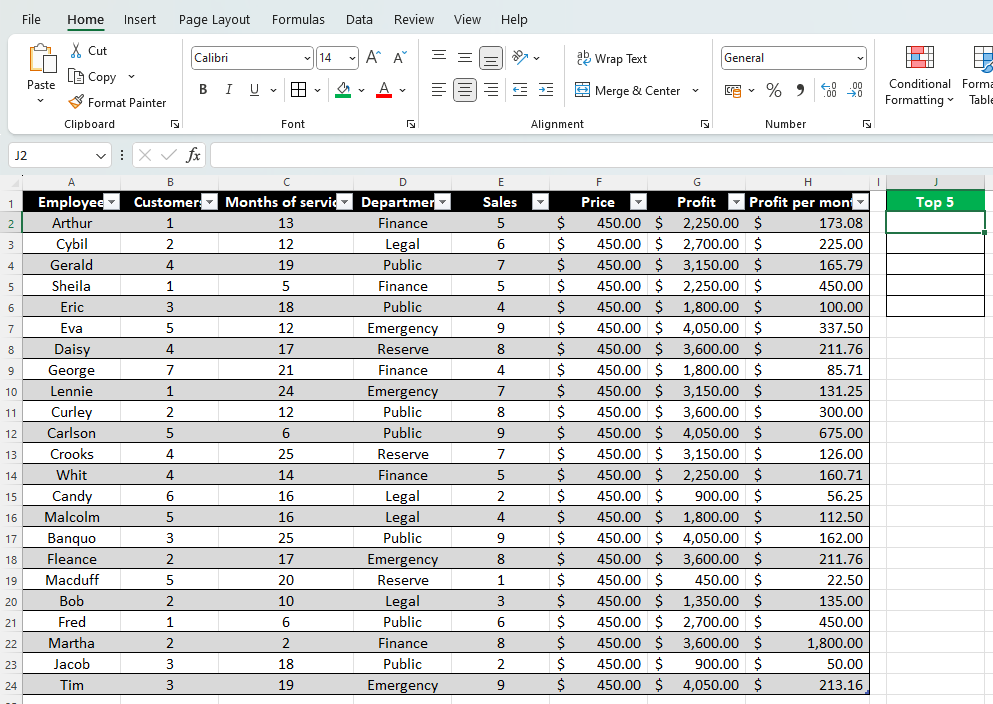The height and width of the screenshot is (704, 993).
Task: Toggle italic formatting
Action: [228, 89]
